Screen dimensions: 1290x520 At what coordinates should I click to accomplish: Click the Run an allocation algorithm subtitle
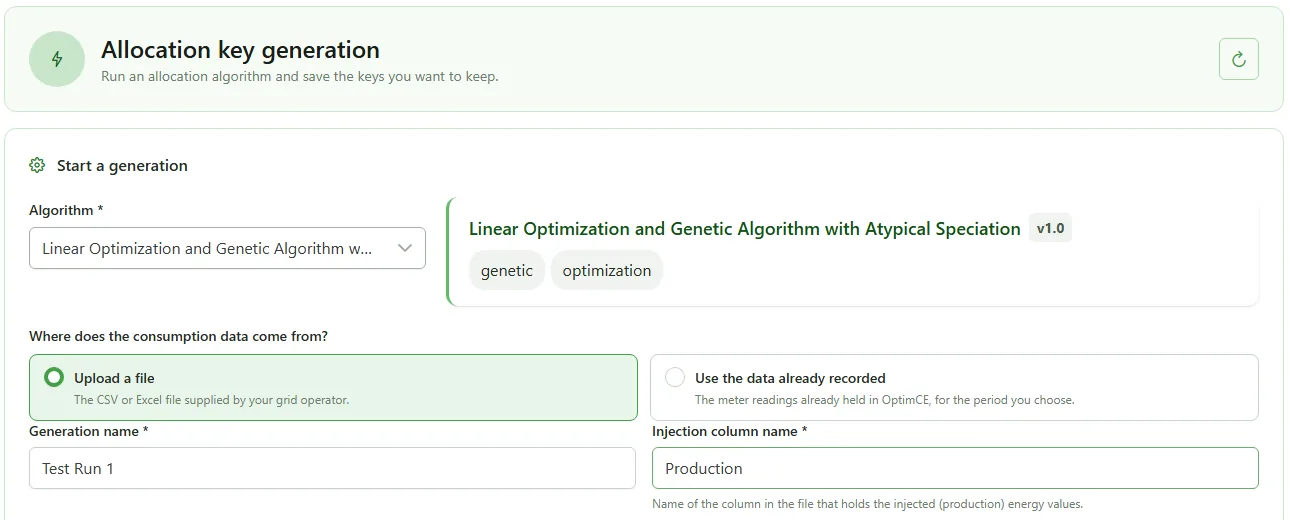(x=300, y=76)
